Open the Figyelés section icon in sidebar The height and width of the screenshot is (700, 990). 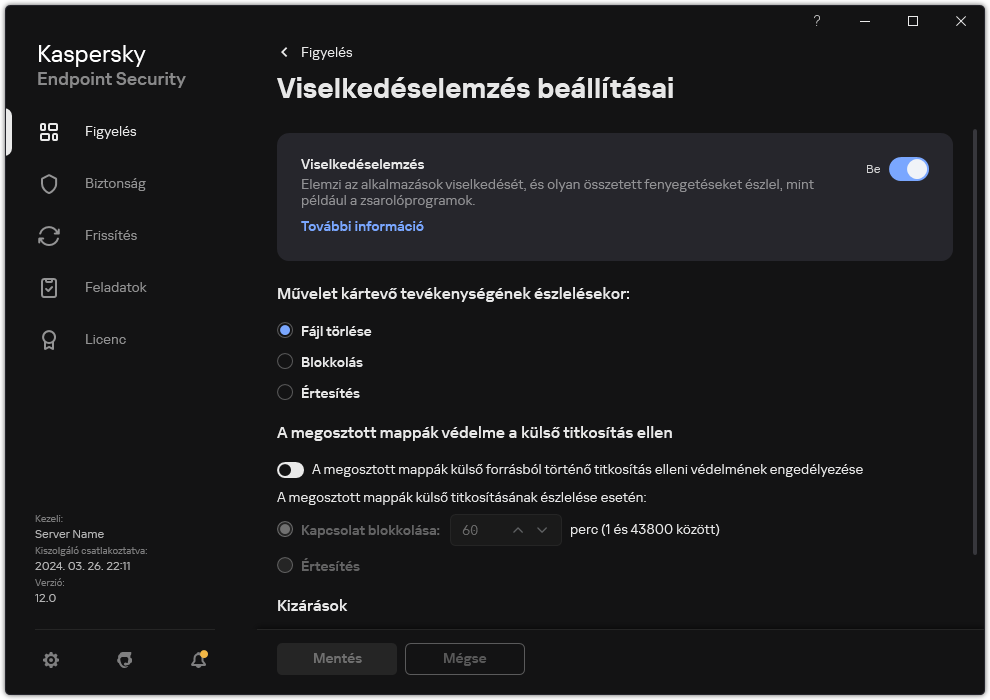49,131
